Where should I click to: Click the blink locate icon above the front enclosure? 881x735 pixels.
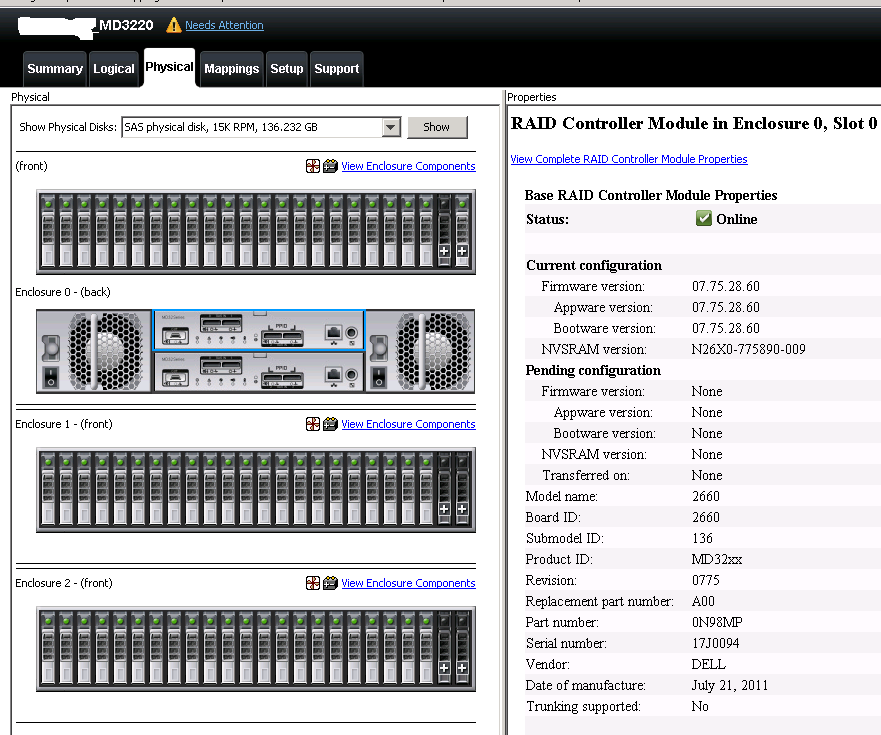tap(312, 166)
